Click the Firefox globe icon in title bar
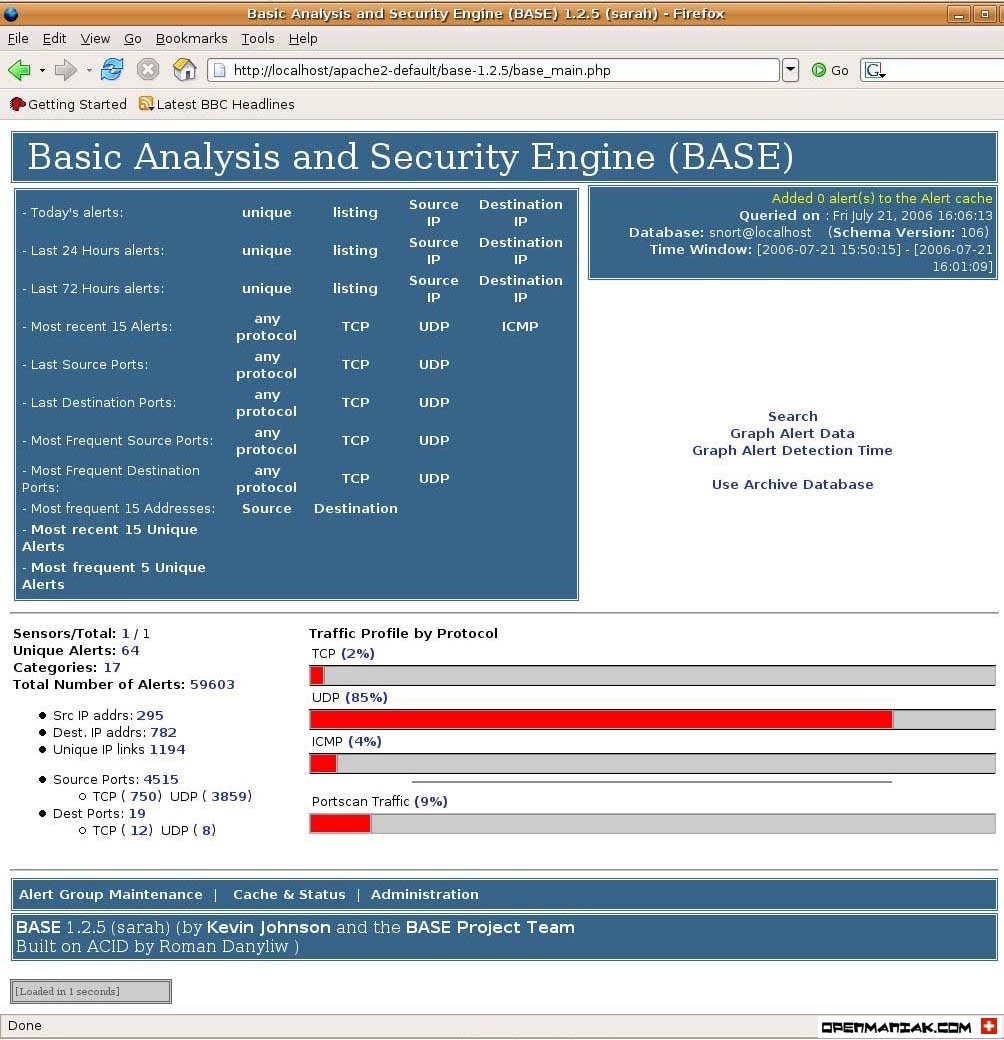Viewport: 1004px width, 1040px height. [x=11, y=13]
